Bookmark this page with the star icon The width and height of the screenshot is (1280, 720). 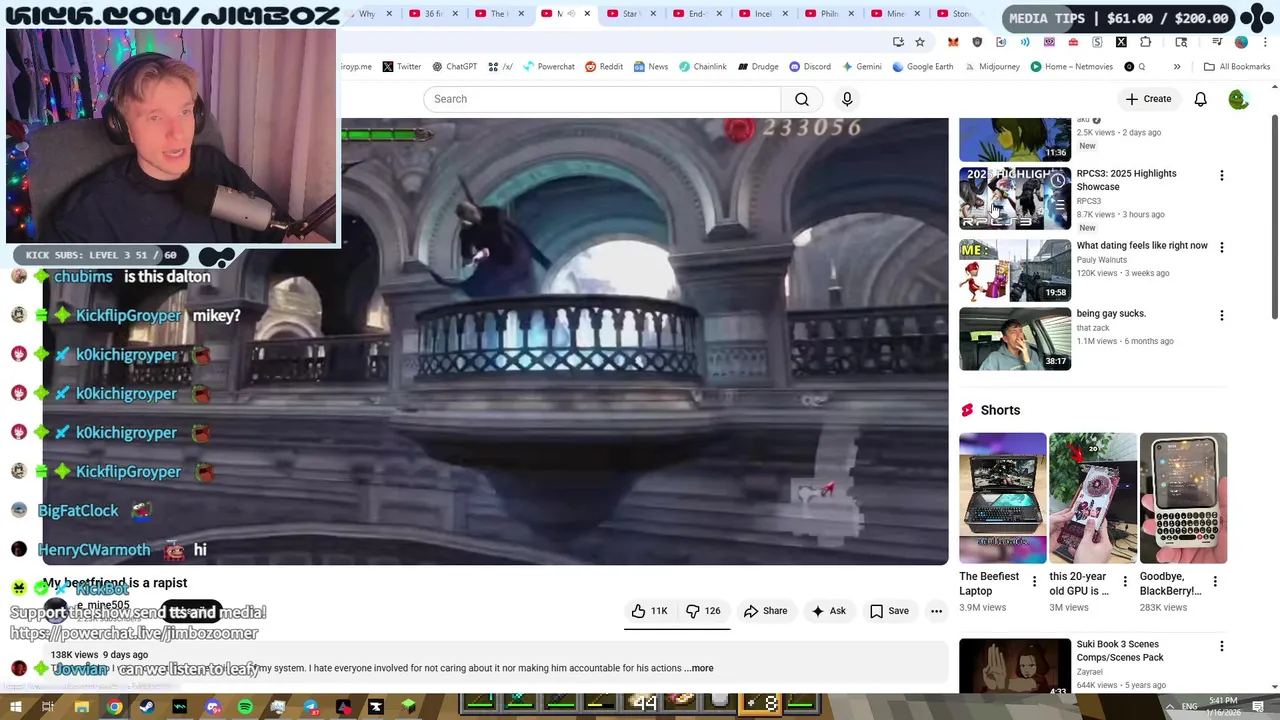(x=920, y=42)
